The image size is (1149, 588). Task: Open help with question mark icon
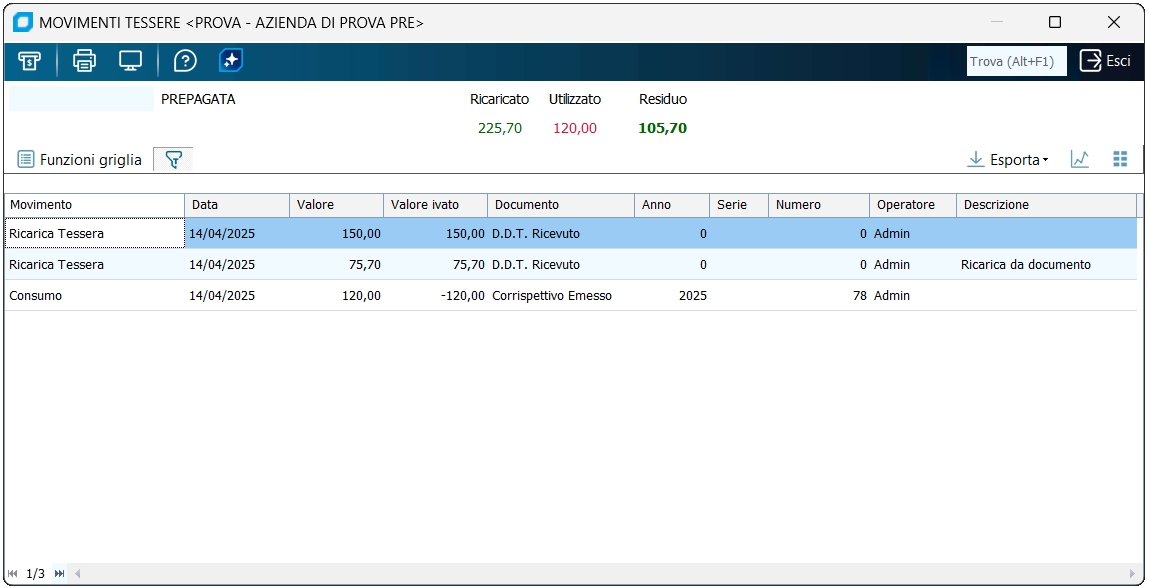pos(185,61)
